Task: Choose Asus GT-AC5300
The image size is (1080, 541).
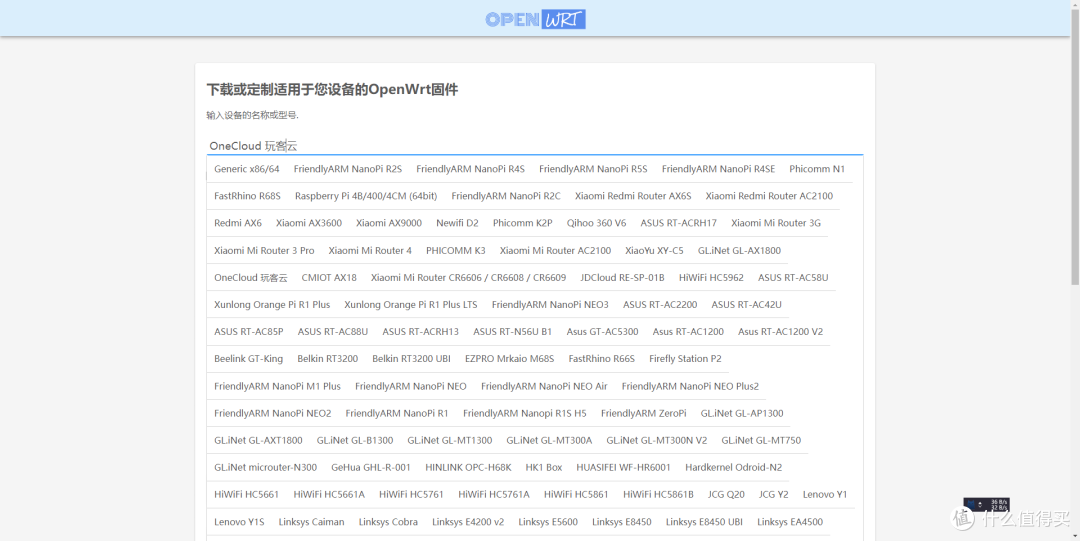Action: tap(602, 331)
